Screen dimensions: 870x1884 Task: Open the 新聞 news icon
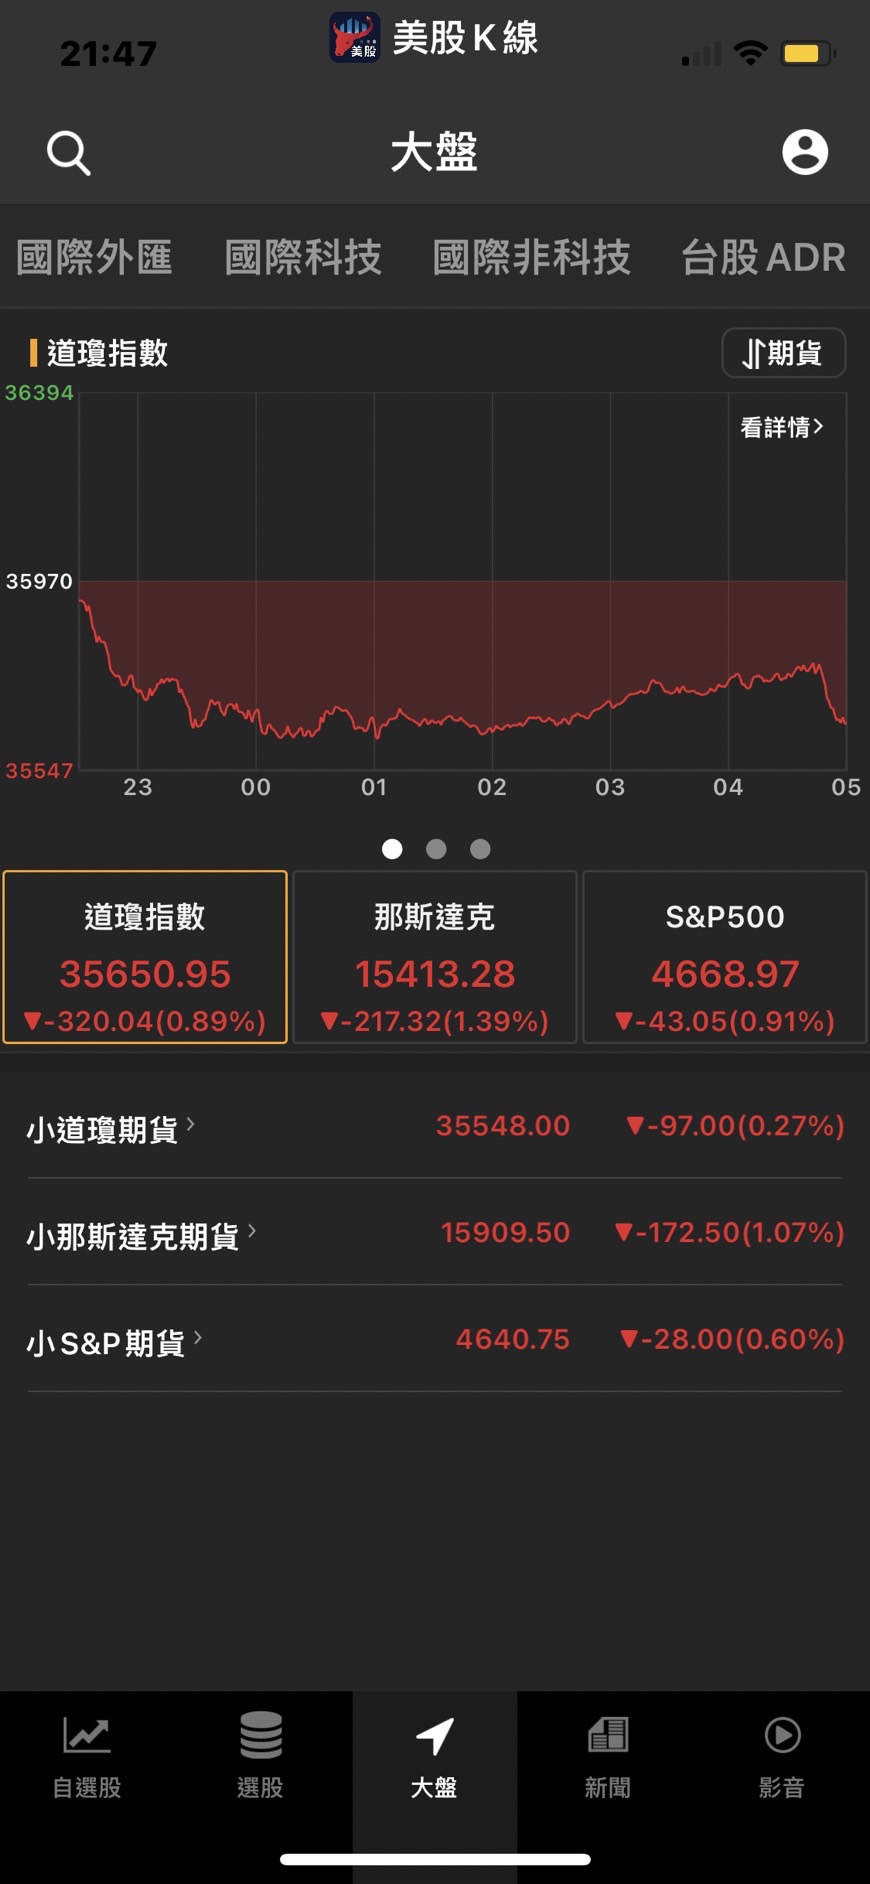pyautogui.click(x=608, y=1736)
